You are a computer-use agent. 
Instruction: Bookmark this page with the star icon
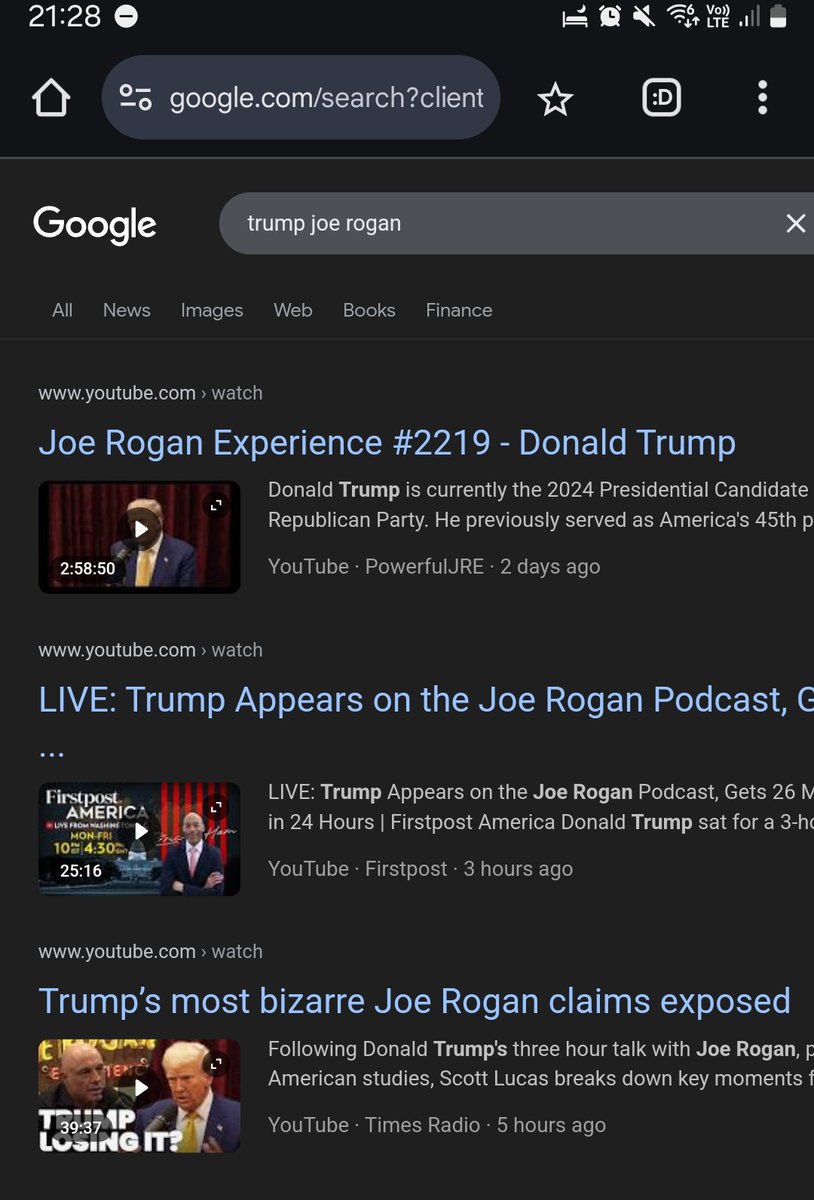click(x=555, y=98)
